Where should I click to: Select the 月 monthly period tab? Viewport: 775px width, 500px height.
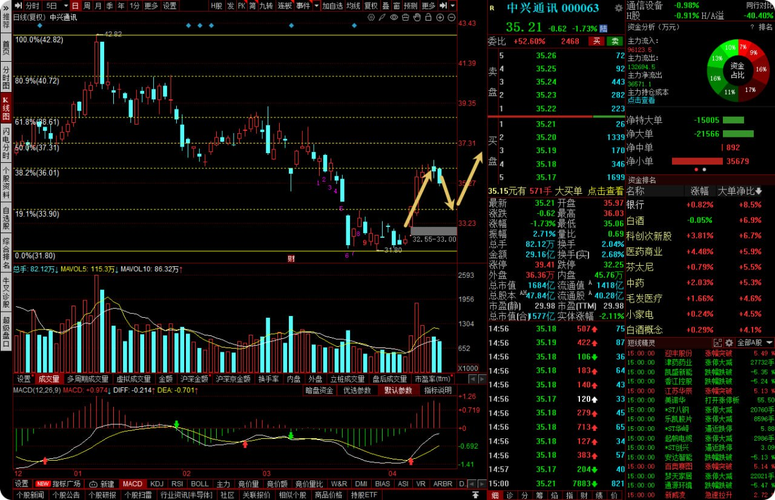[x=98, y=6]
